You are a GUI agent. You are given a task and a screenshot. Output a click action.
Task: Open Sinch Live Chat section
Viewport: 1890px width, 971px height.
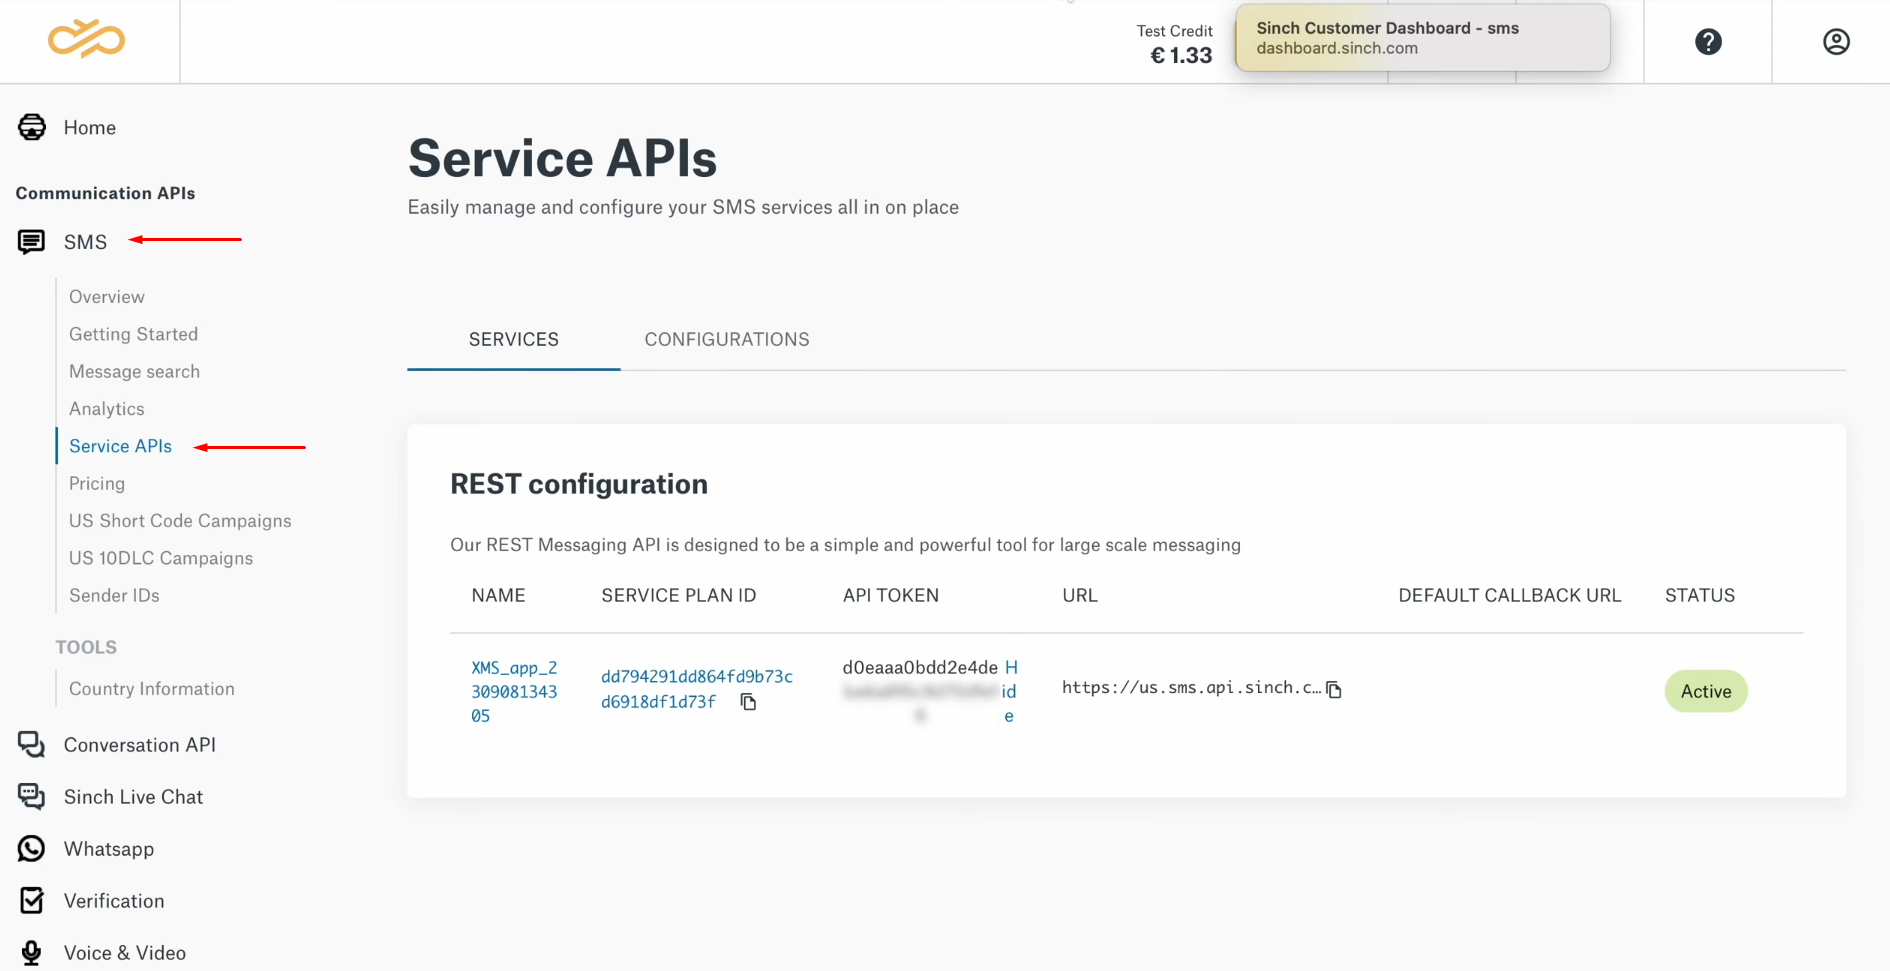(x=133, y=796)
